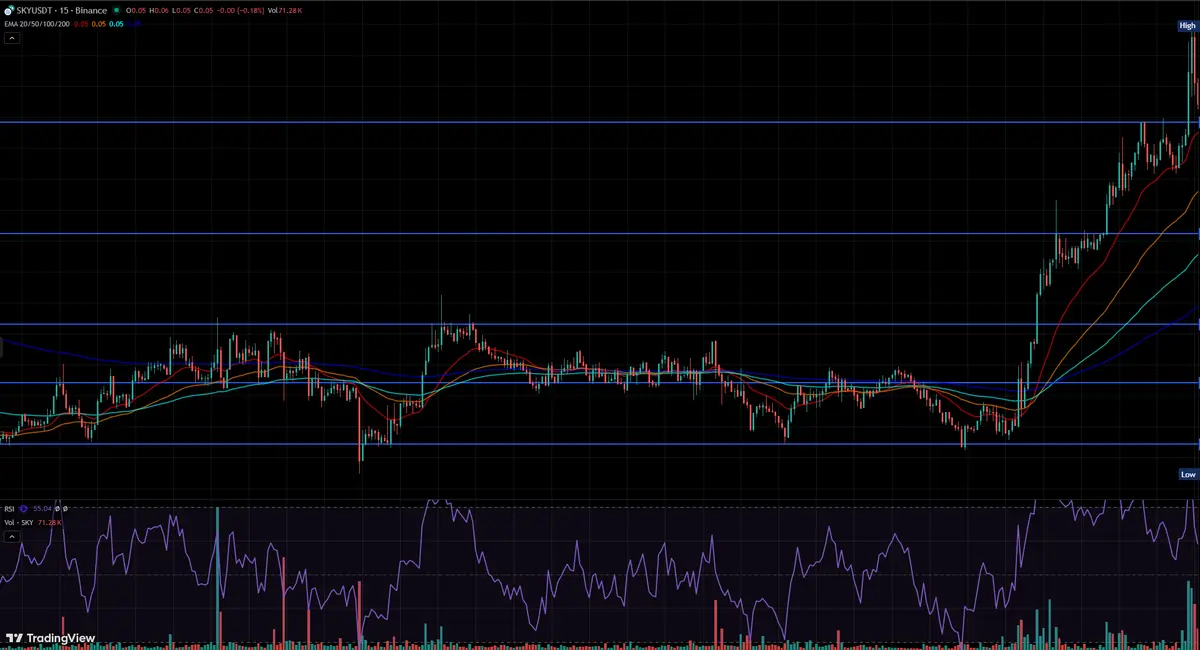Select the EMA 20/50/100/200 indicator legend
The height and width of the screenshot is (650, 1200).
(37, 24)
